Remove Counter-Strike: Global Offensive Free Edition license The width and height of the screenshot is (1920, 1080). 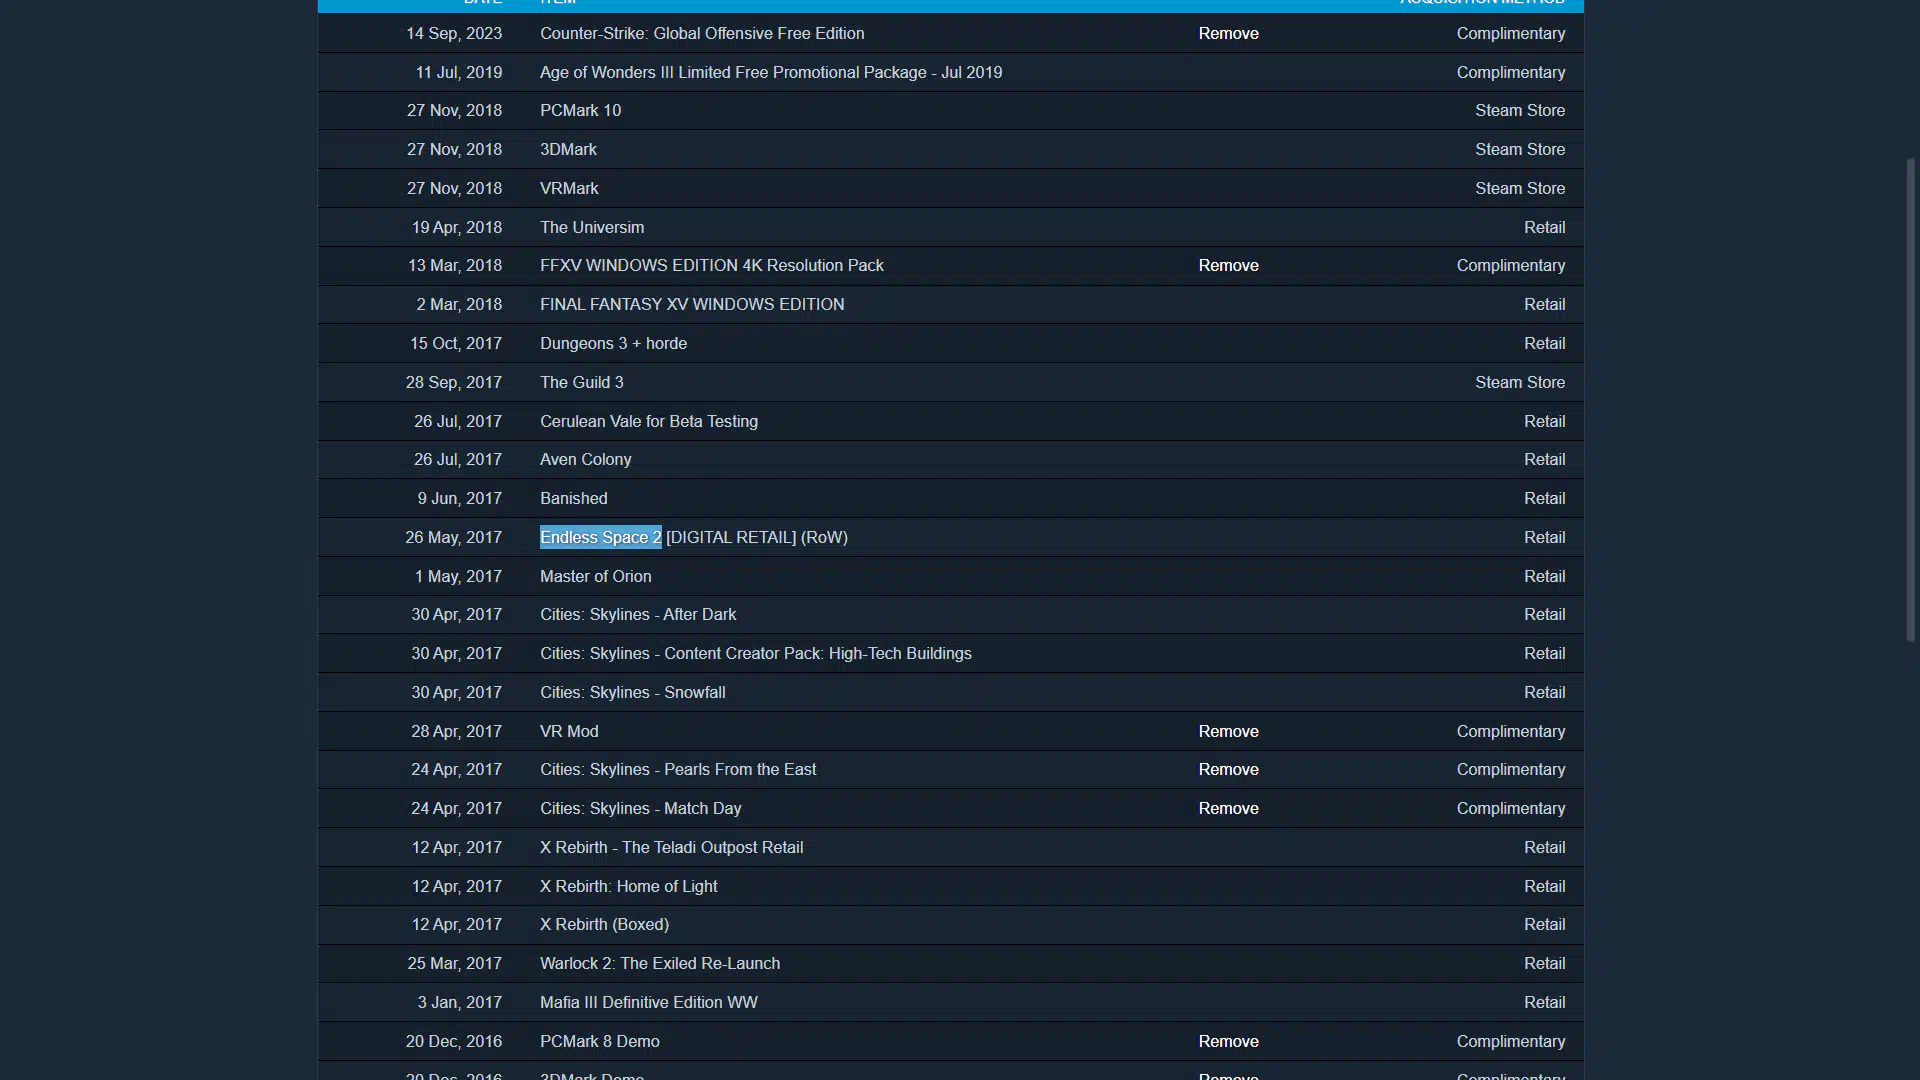[1228, 33]
